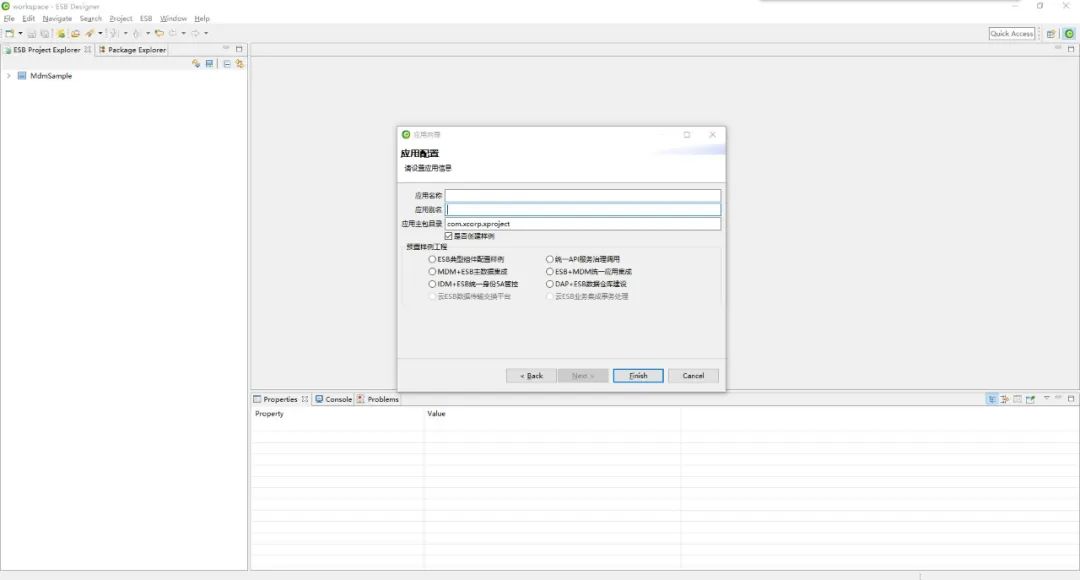1080x580 pixels.
Task: Select the MDM+ESB radio option
Action: click(432, 271)
